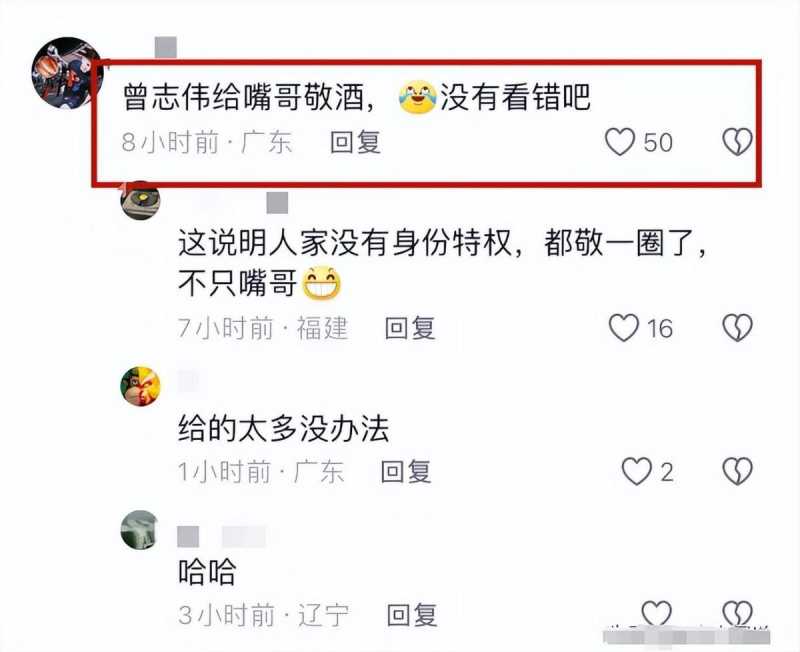Reply to the 3小时前 辽宁 comment
The width and height of the screenshot is (800, 652).
click(412, 615)
